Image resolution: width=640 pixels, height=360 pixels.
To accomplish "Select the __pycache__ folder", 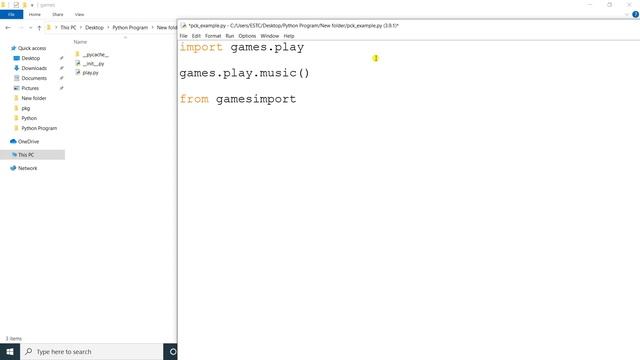I will tap(96, 54).
